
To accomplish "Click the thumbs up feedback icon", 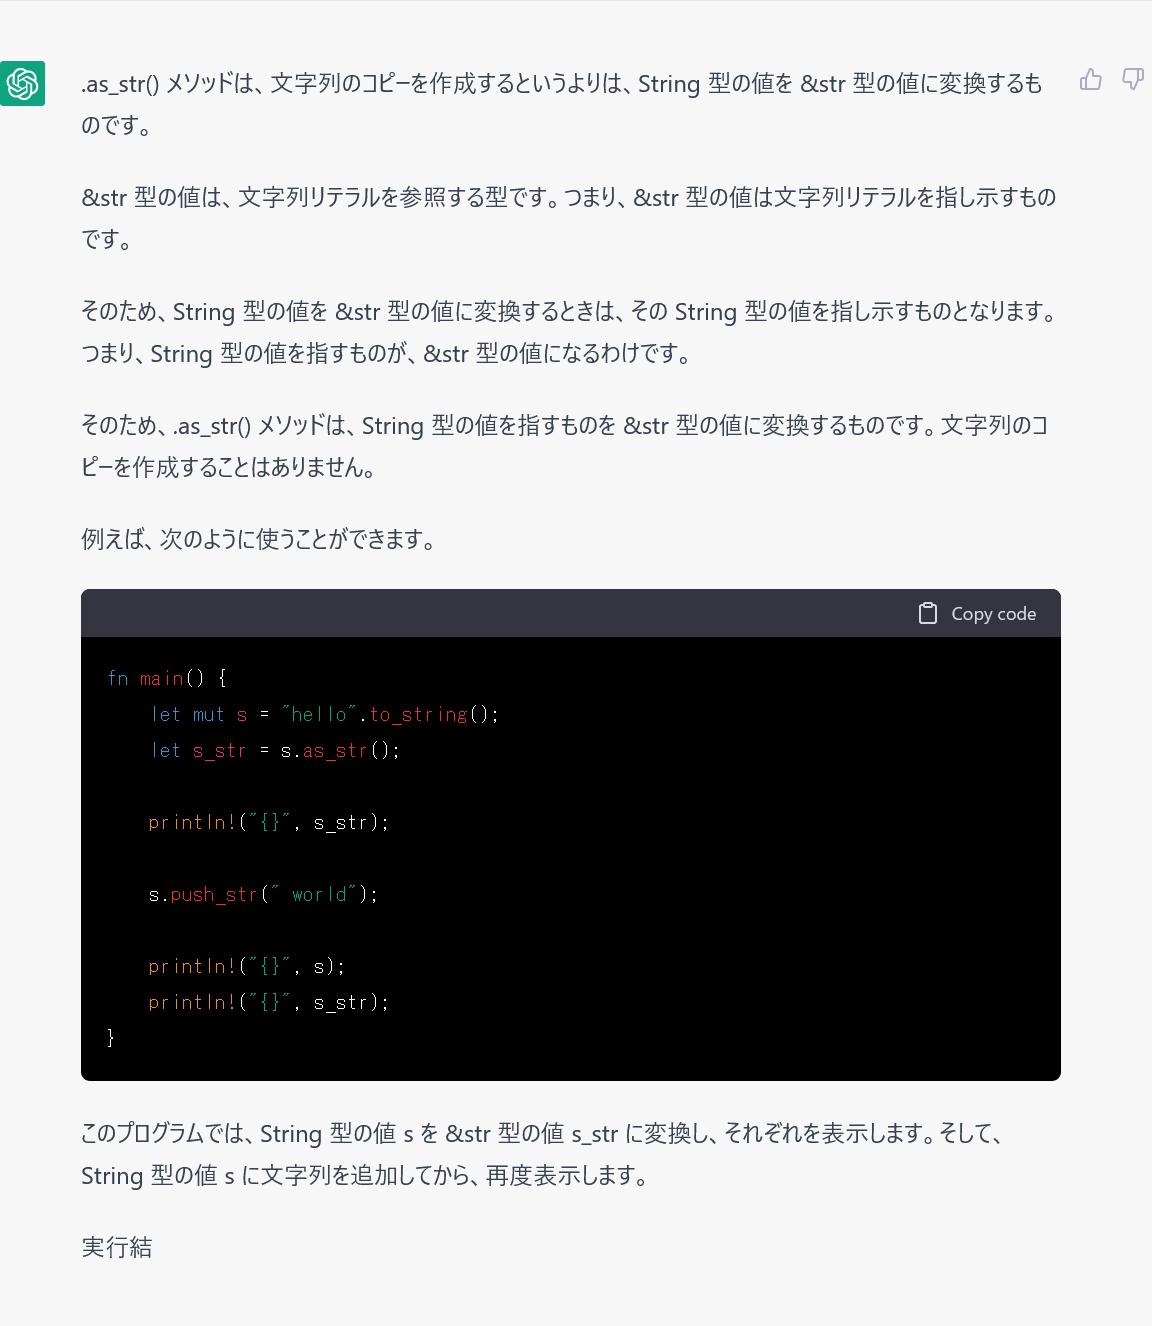I will point(1091,80).
